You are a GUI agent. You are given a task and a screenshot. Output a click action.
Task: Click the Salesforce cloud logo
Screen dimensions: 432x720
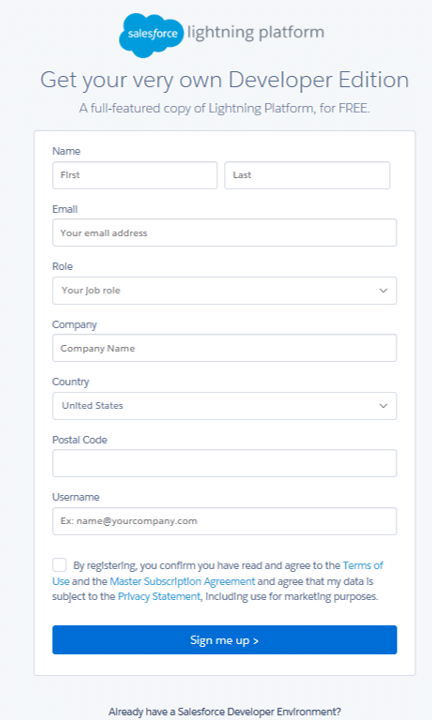pyautogui.click(x=151, y=35)
